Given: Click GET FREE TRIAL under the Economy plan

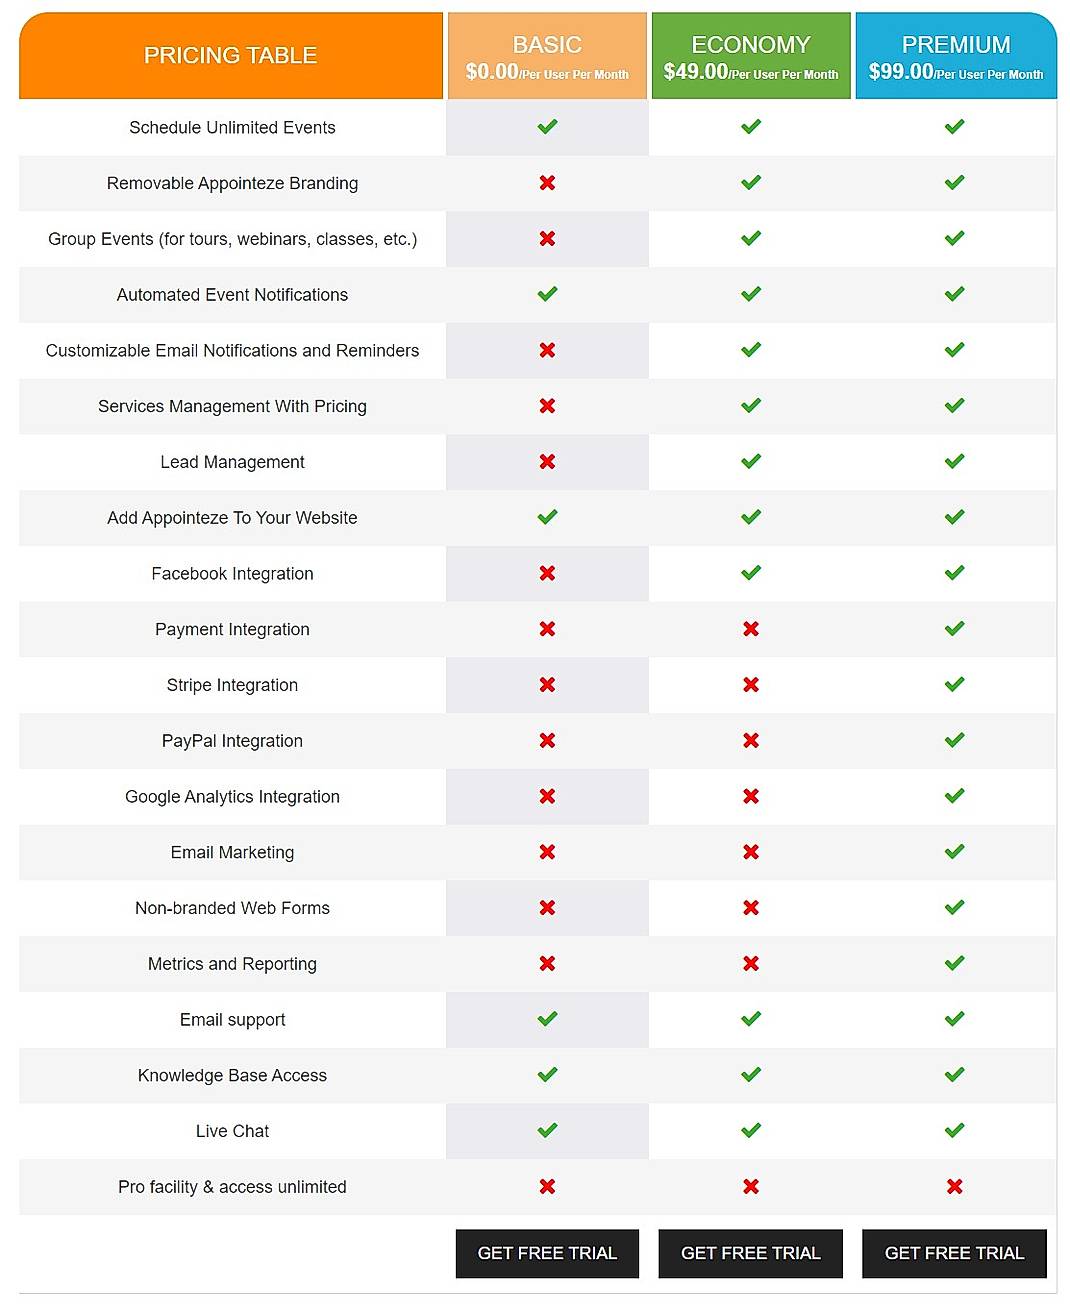Looking at the screenshot, I should [x=750, y=1253].
